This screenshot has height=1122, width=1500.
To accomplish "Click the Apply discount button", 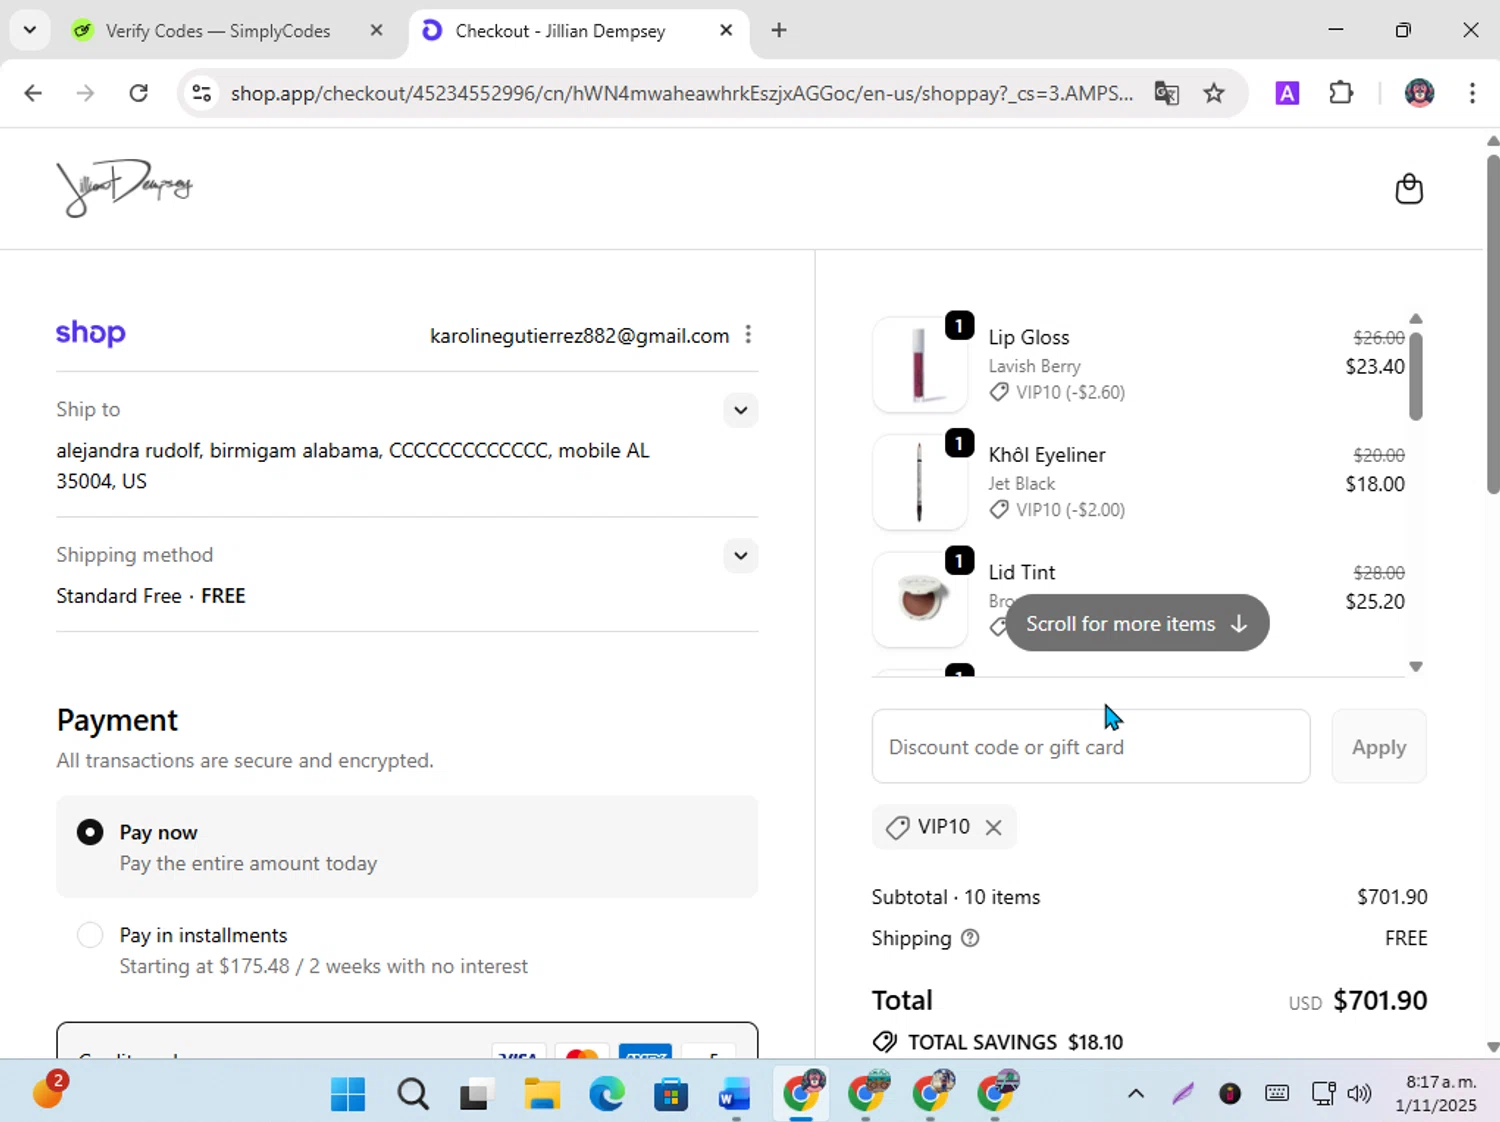I will pyautogui.click(x=1379, y=747).
